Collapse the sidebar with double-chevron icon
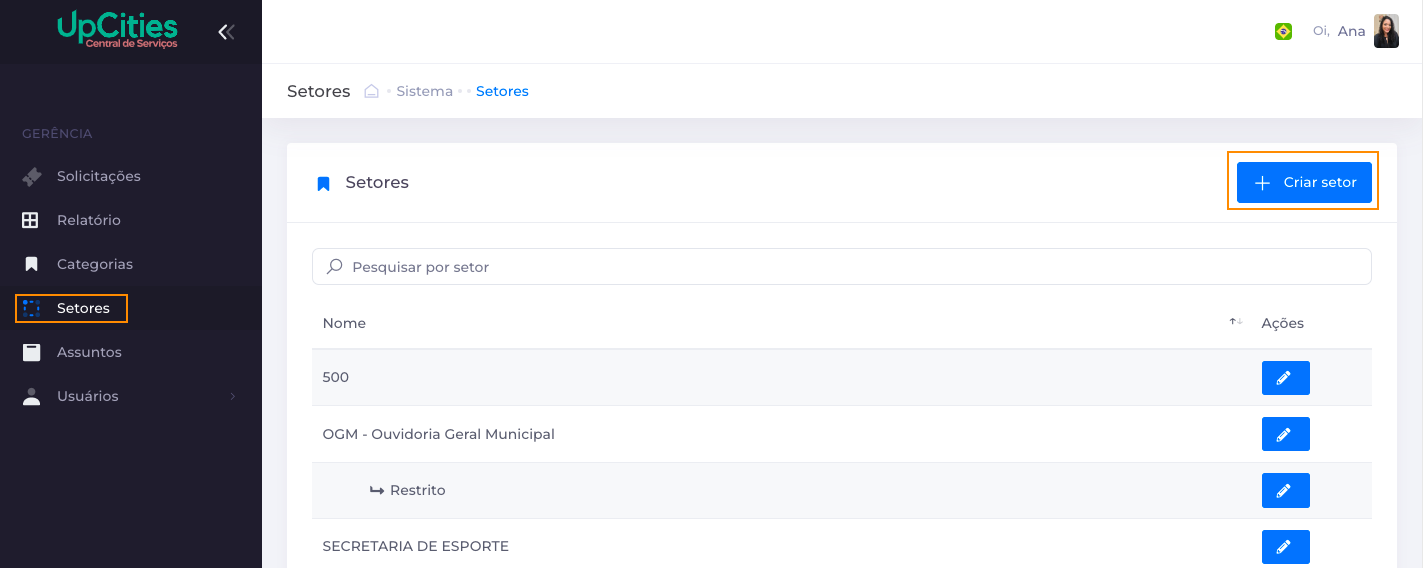The height and width of the screenshot is (568, 1423). pyautogui.click(x=226, y=32)
